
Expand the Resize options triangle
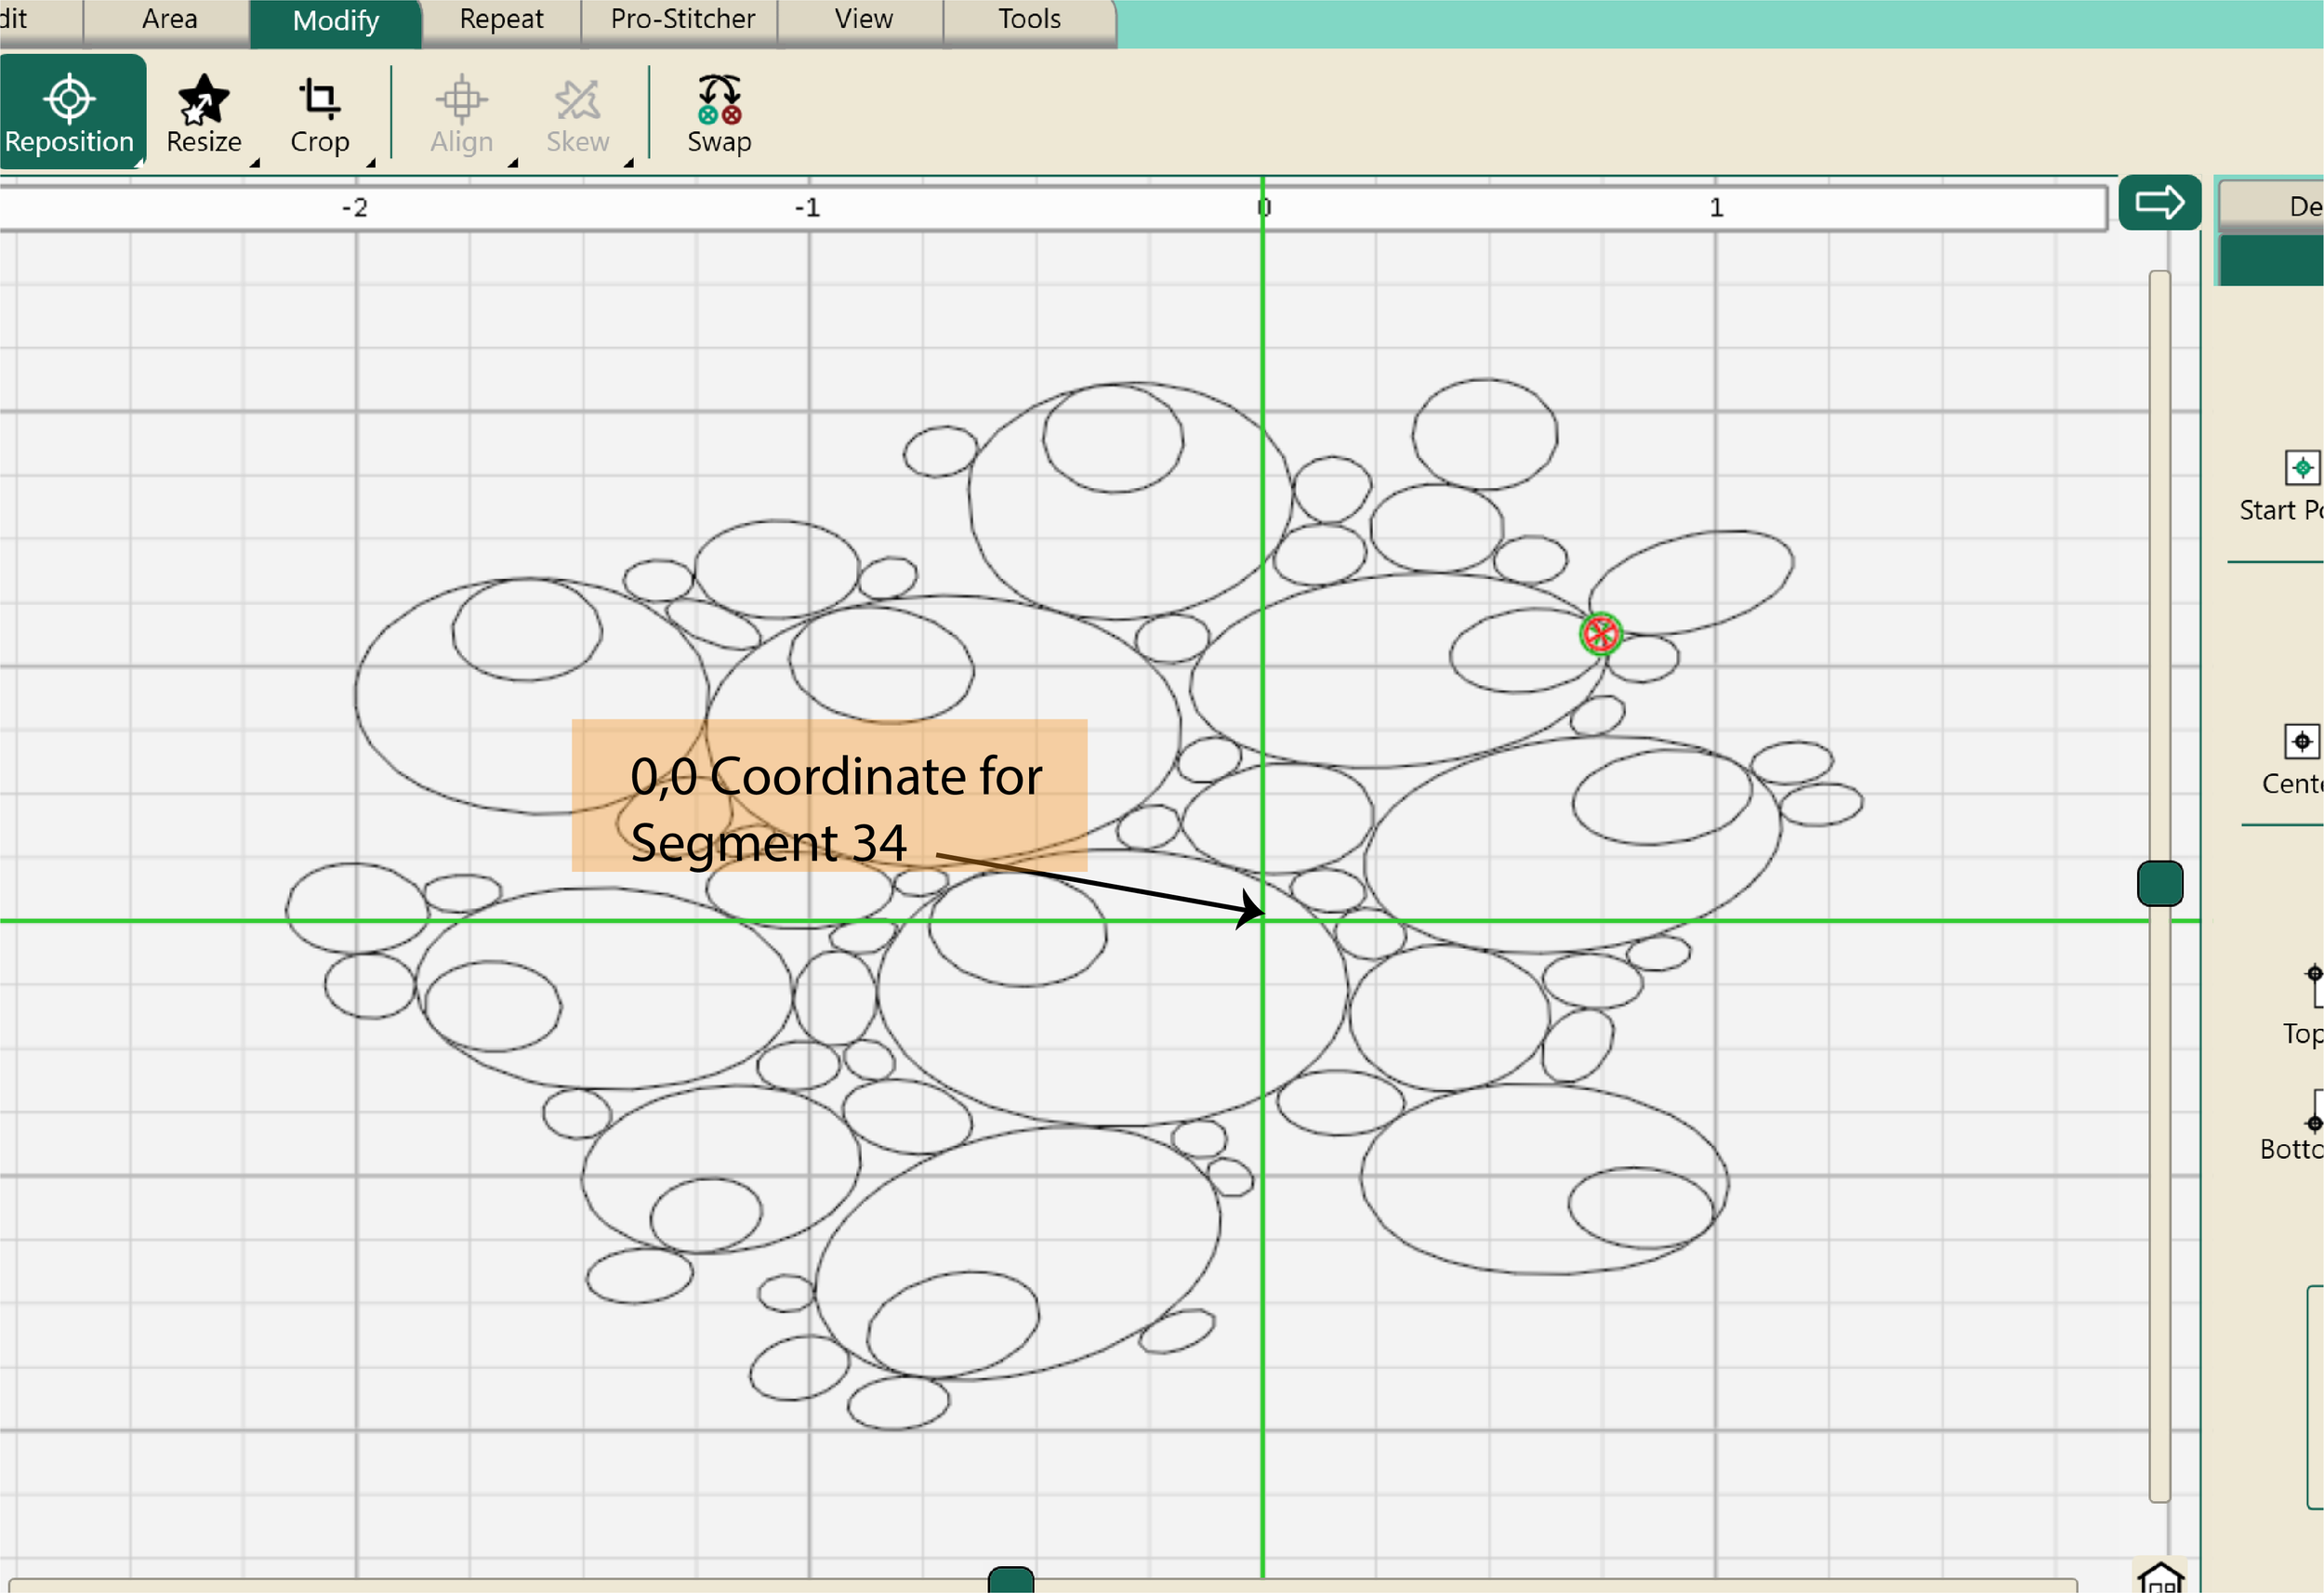point(255,162)
